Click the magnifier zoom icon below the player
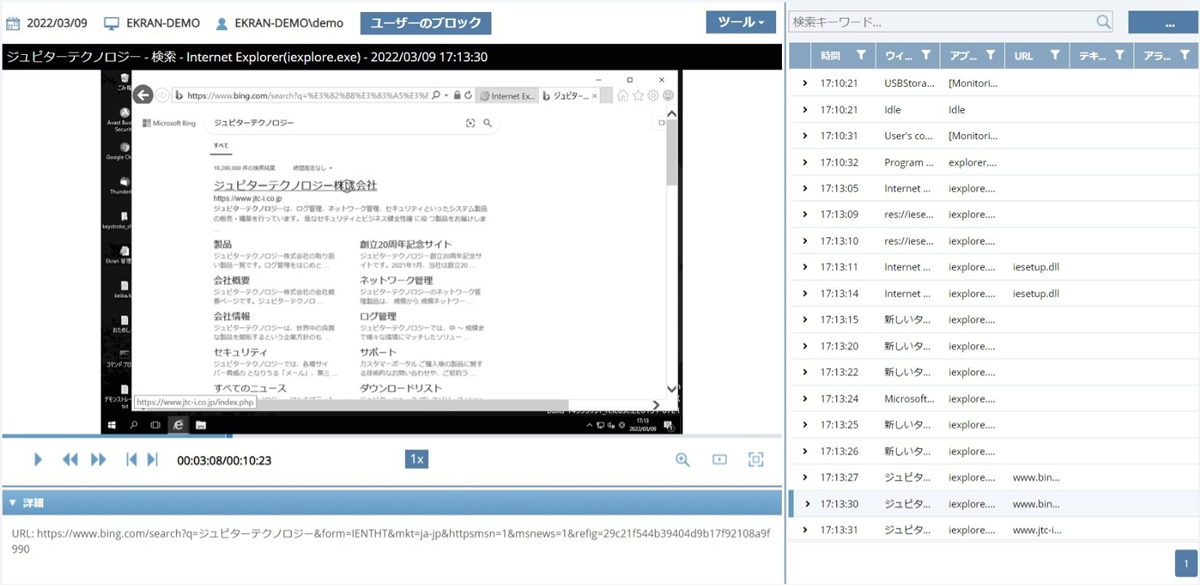The image size is (1200, 585). pyautogui.click(x=683, y=459)
